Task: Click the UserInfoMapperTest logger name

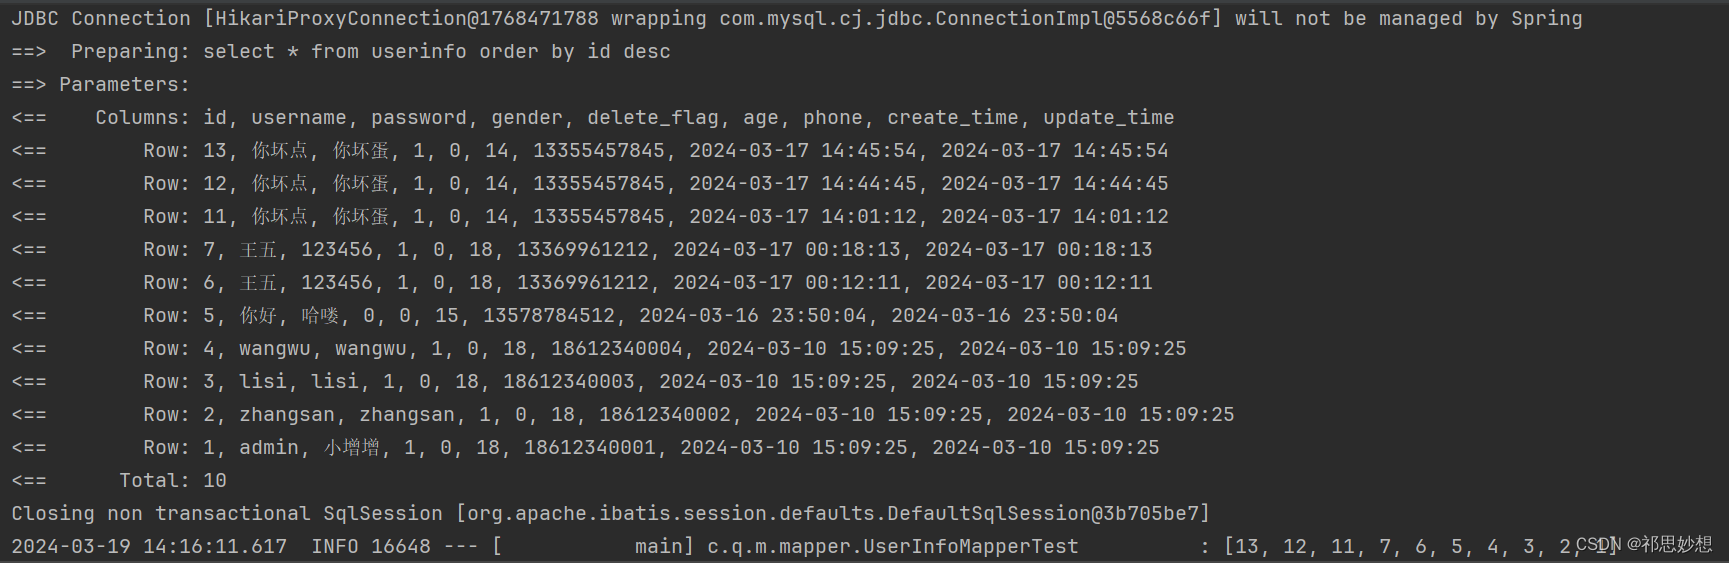Action: click(x=893, y=547)
